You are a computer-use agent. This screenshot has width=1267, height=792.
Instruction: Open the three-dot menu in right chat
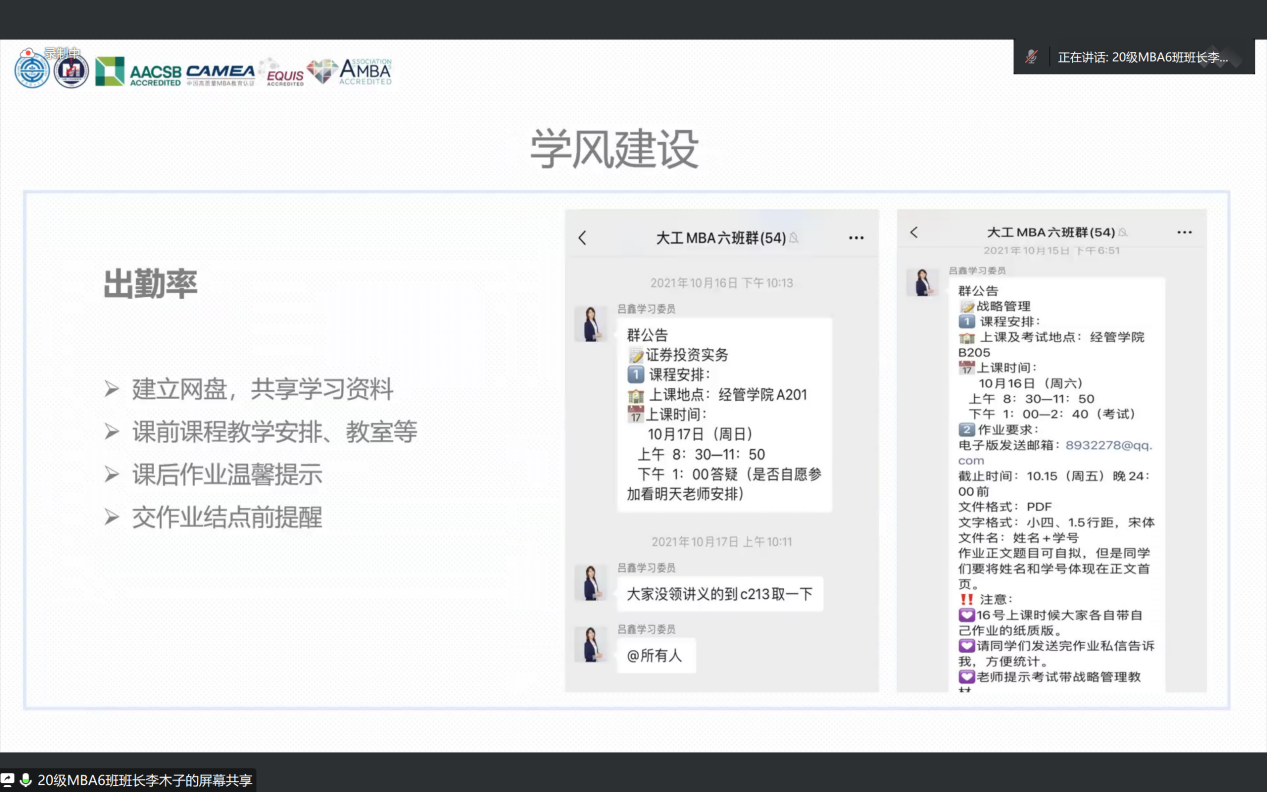(1184, 232)
